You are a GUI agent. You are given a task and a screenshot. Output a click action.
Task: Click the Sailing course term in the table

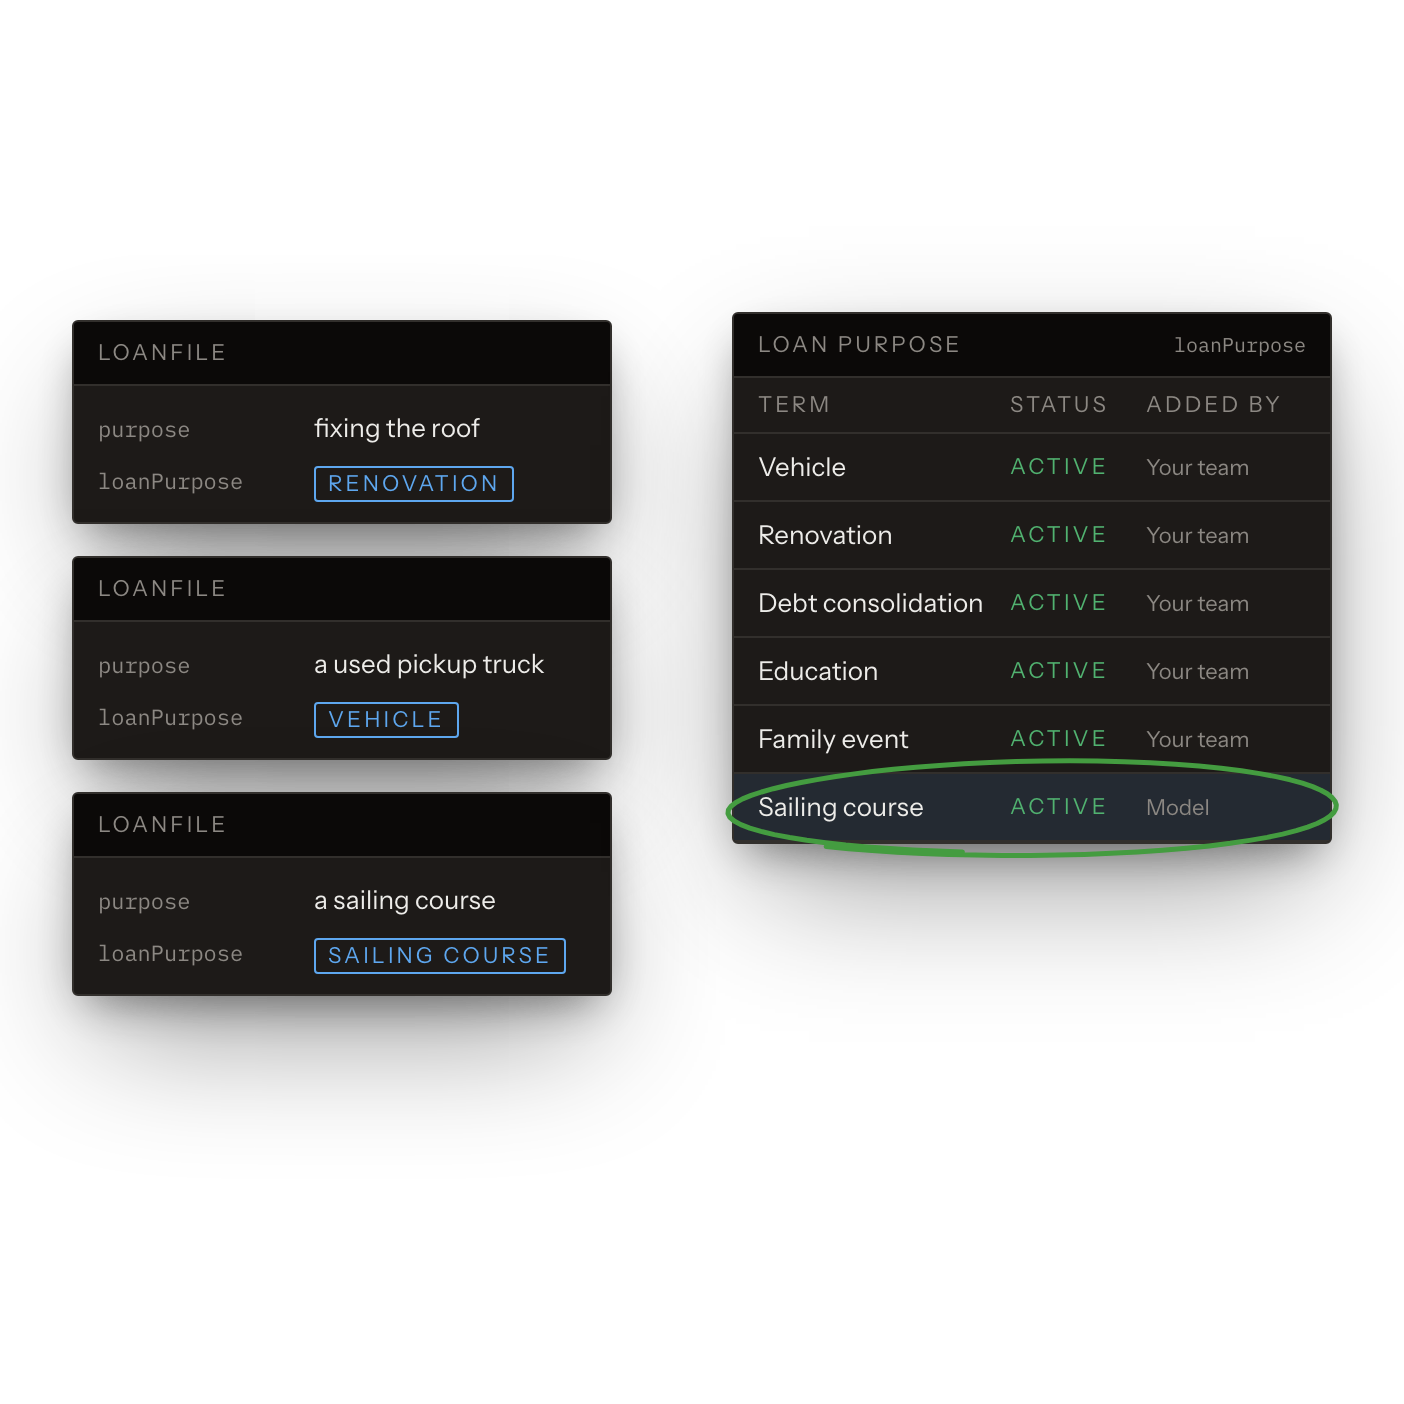[840, 807]
